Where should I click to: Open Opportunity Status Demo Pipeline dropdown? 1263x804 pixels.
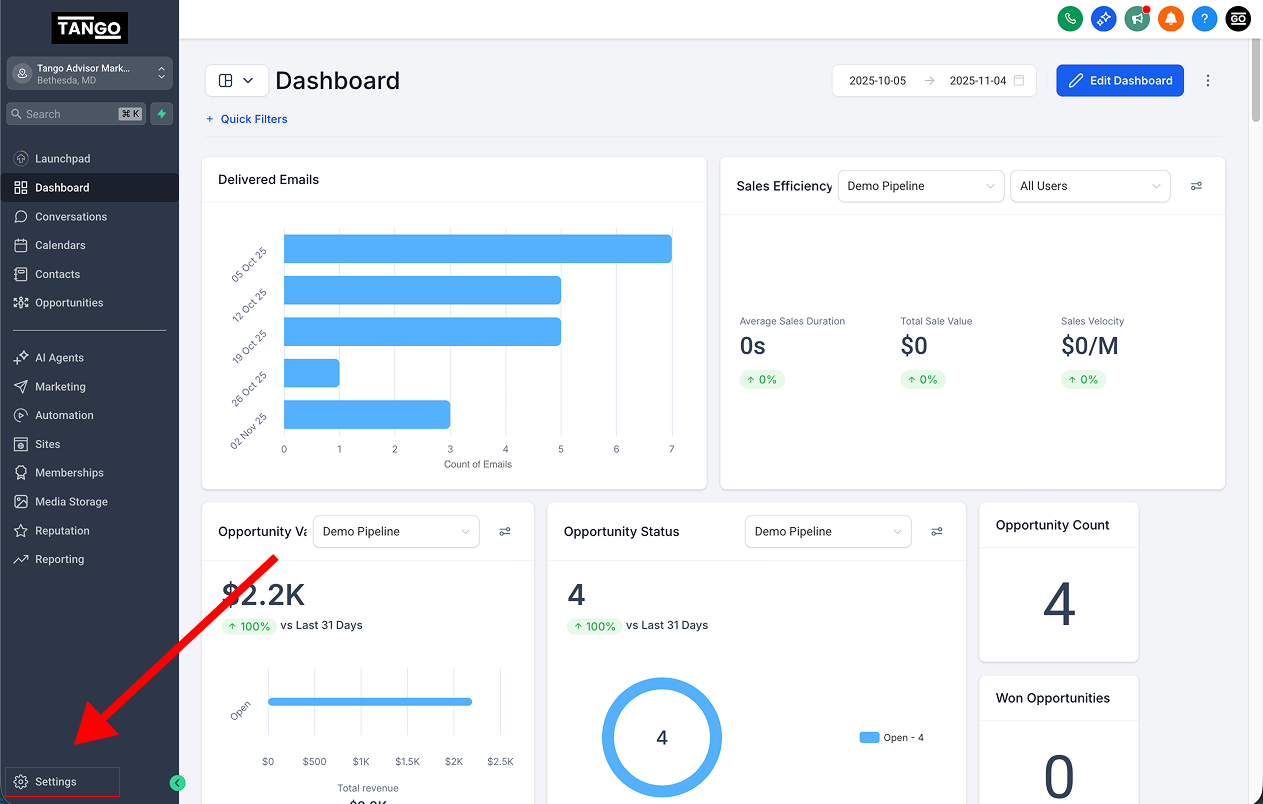[x=828, y=532]
